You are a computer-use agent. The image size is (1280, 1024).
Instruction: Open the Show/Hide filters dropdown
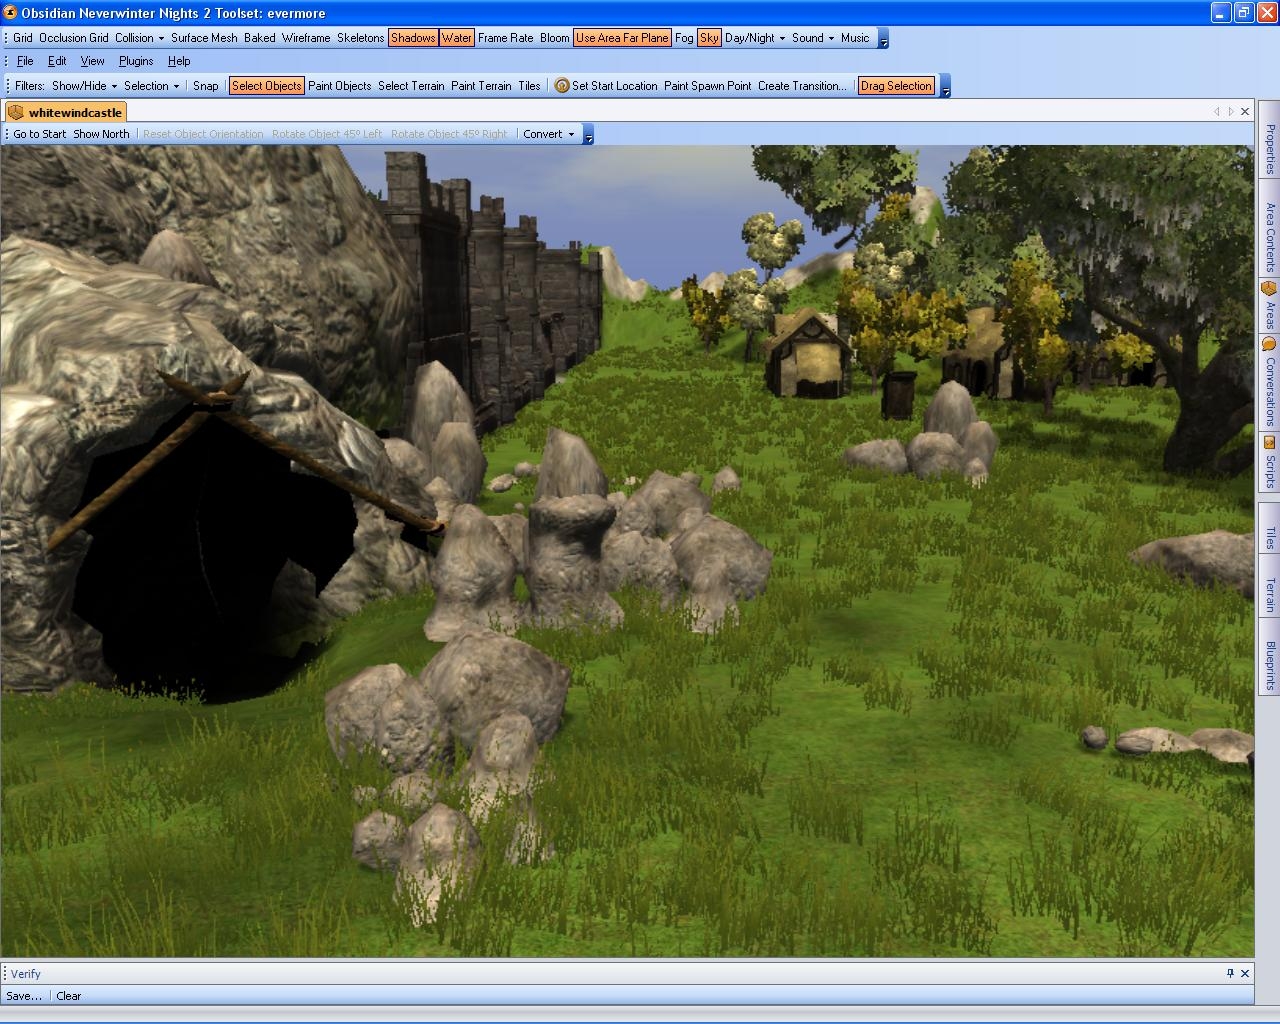pos(84,86)
